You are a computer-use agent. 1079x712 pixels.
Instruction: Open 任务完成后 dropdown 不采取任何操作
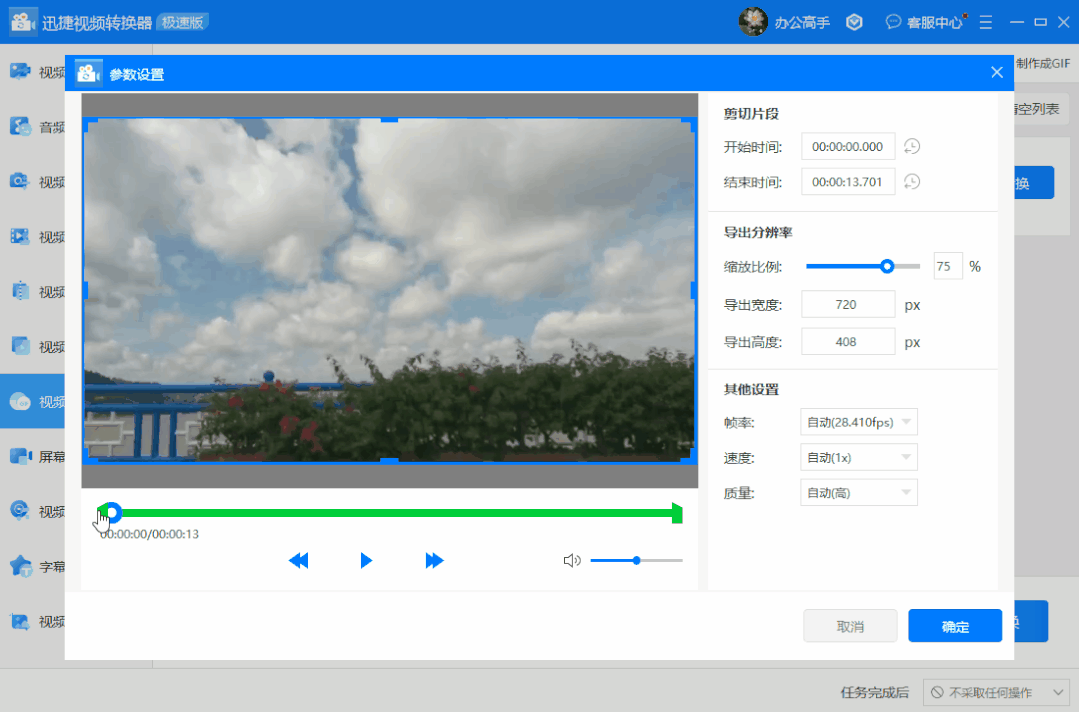click(996, 692)
